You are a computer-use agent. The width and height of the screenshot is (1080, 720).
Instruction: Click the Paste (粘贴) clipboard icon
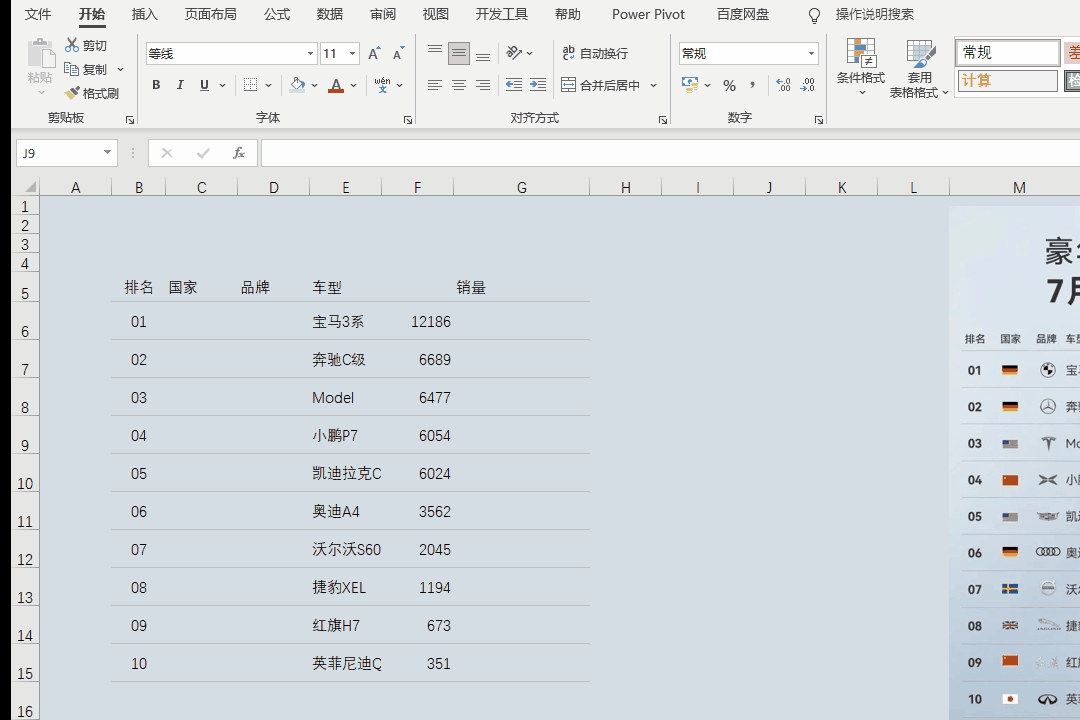tap(41, 54)
